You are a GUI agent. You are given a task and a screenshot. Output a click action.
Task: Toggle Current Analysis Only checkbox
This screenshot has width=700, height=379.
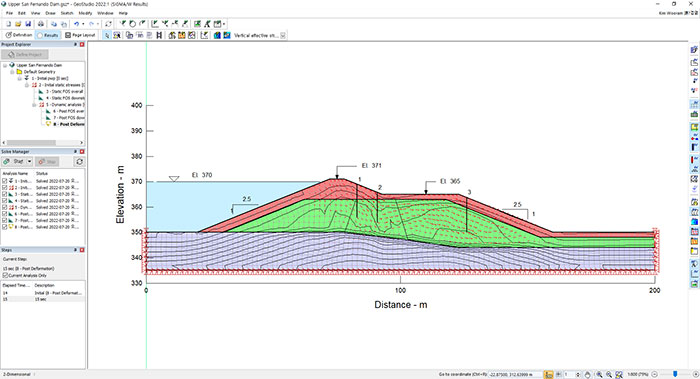[x=5, y=275]
